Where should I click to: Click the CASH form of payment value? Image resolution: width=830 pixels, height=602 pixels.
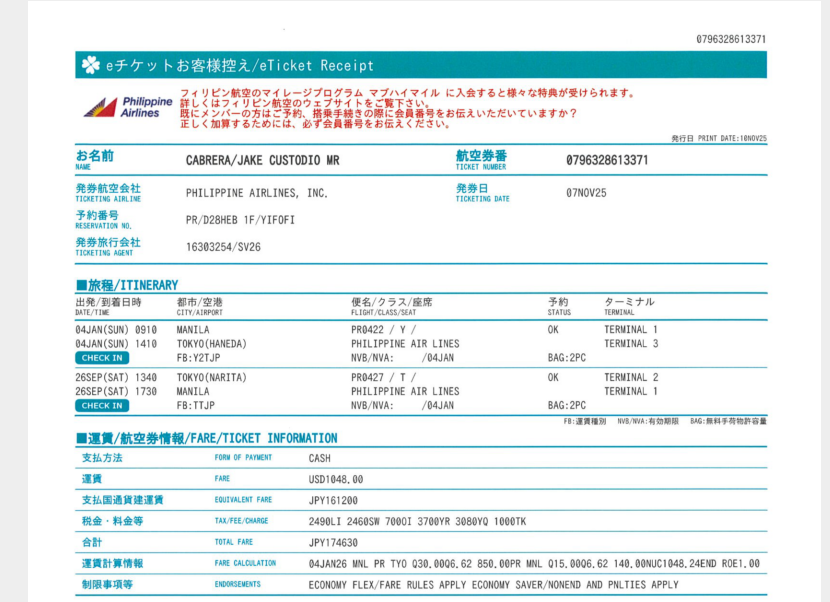pyautogui.click(x=320, y=458)
